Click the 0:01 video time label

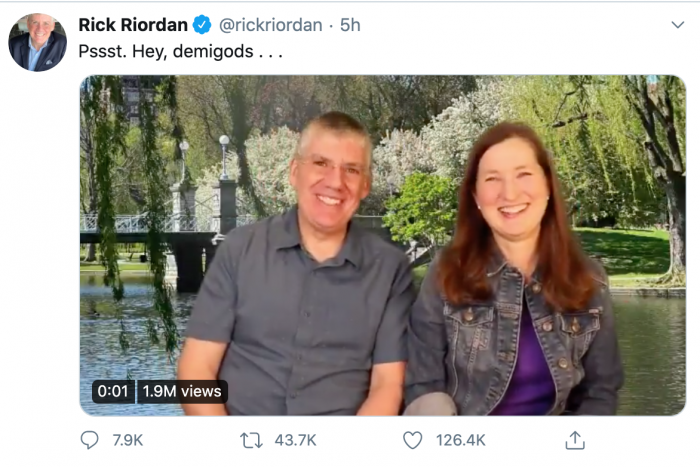[x=112, y=391]
